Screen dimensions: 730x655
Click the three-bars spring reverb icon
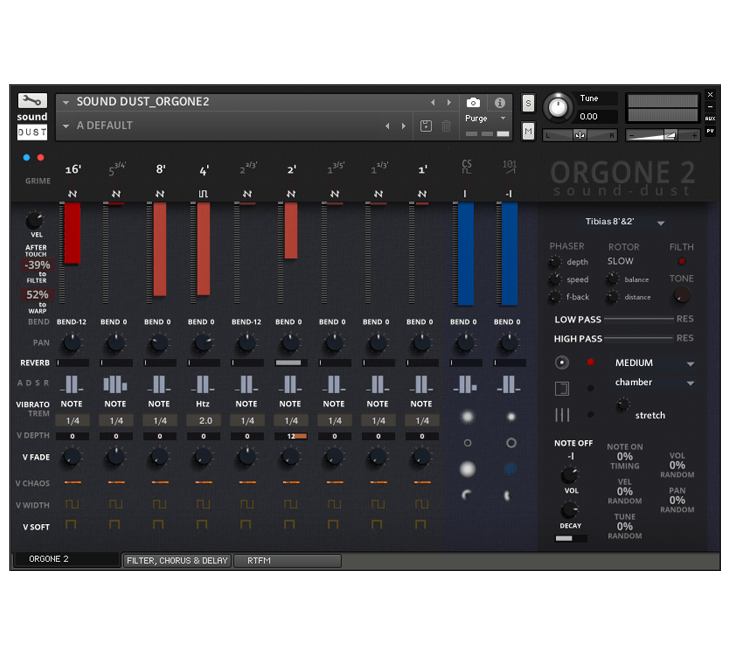pyautogui.click(x=562, y=414)
